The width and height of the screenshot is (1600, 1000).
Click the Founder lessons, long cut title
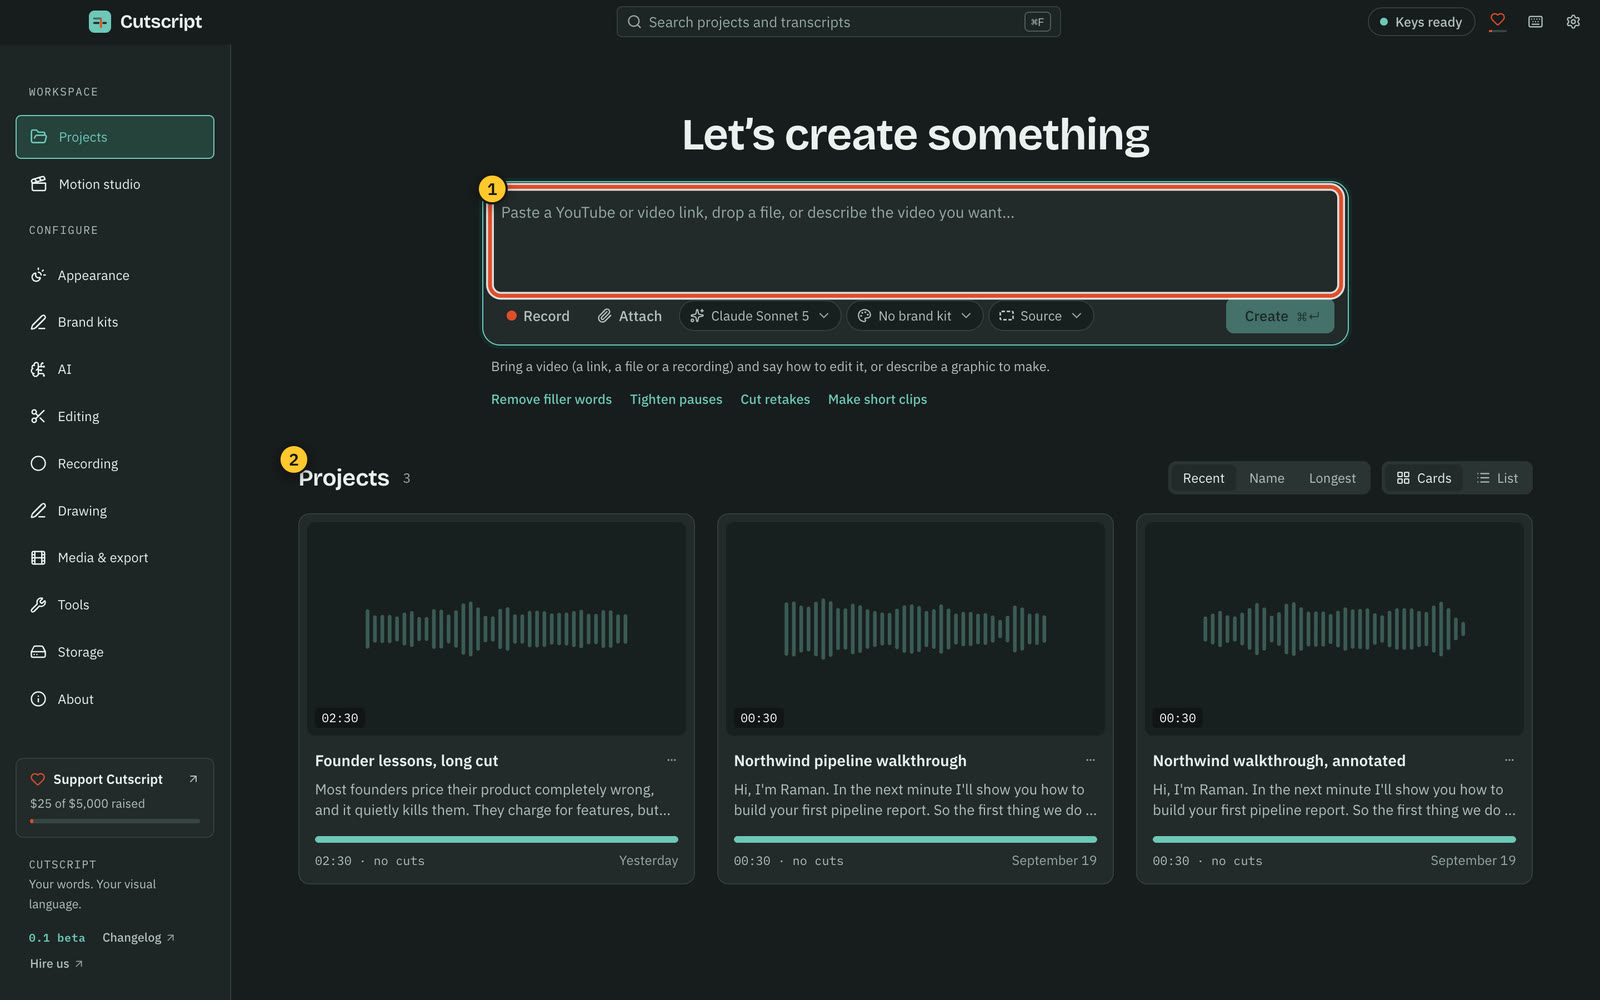pyautogui.click(x=406, y=761)
